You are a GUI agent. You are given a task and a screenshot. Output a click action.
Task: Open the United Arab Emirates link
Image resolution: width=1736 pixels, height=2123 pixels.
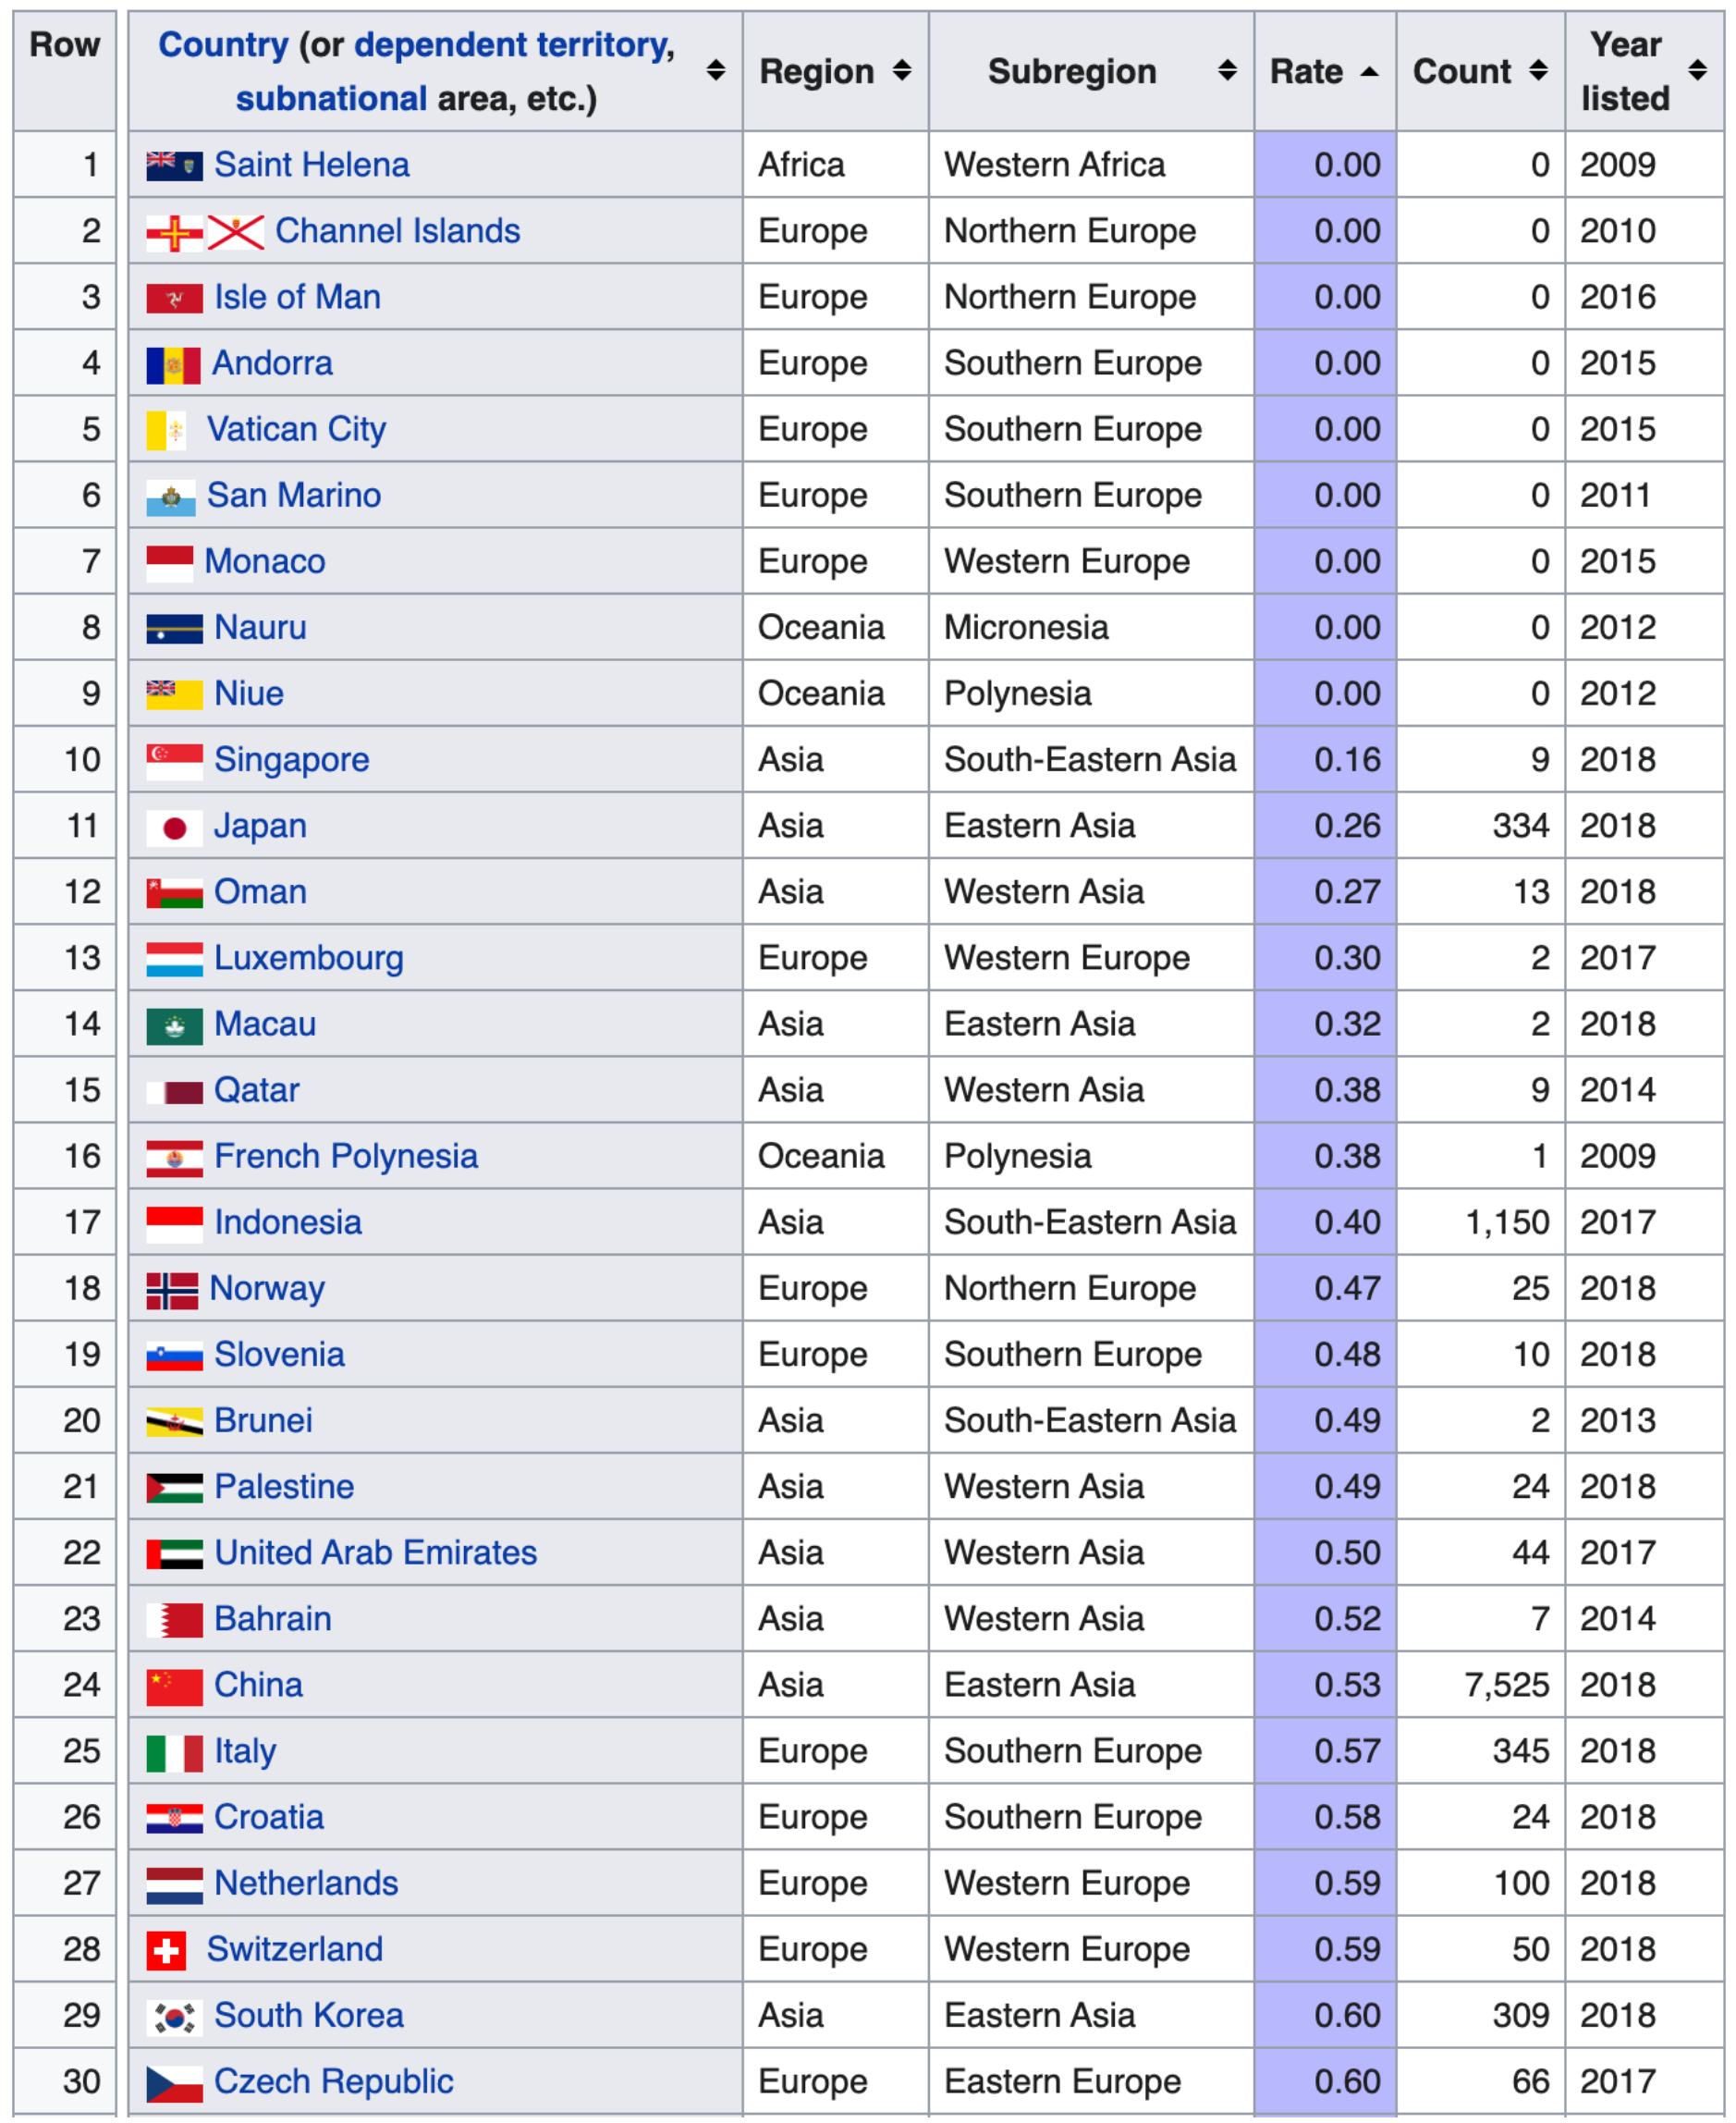(375, 1553)
